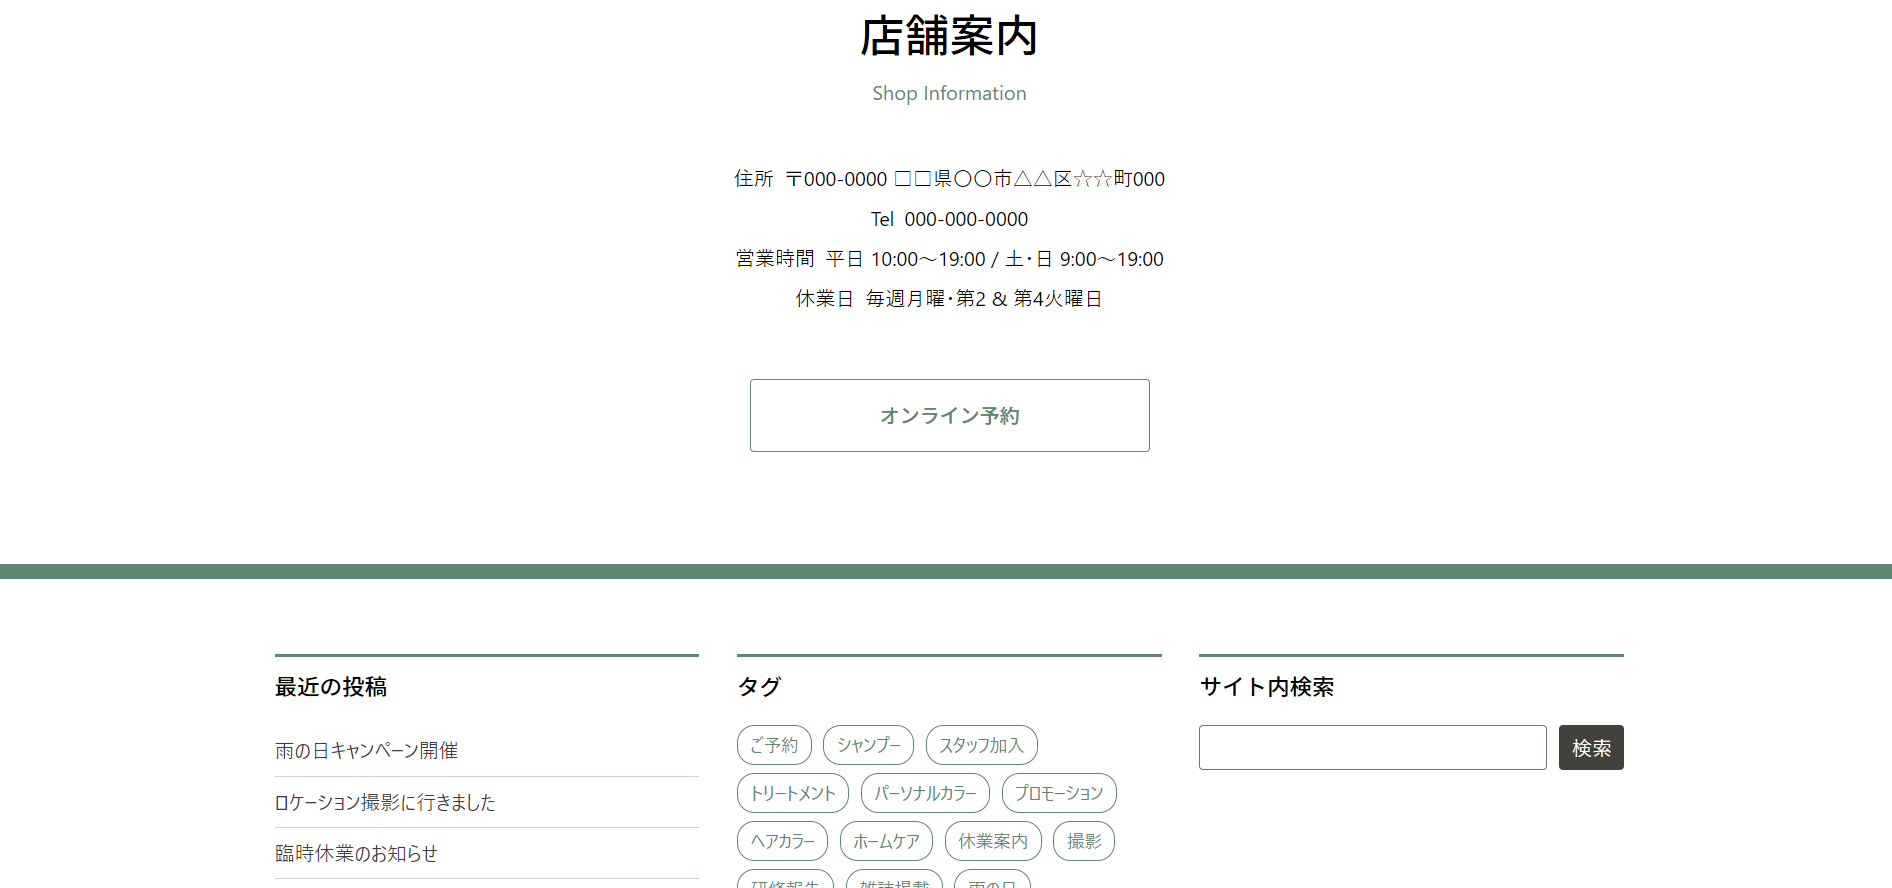Select the 雨の日 tag
This screenshot has width=1892, height=888.
point(992,881)
